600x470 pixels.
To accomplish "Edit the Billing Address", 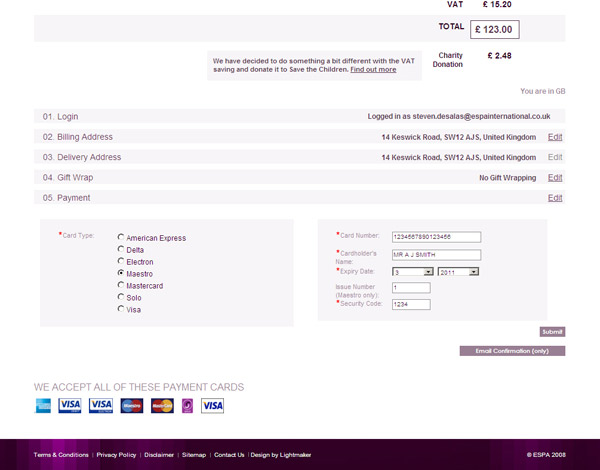I will (x=555, y=137).
